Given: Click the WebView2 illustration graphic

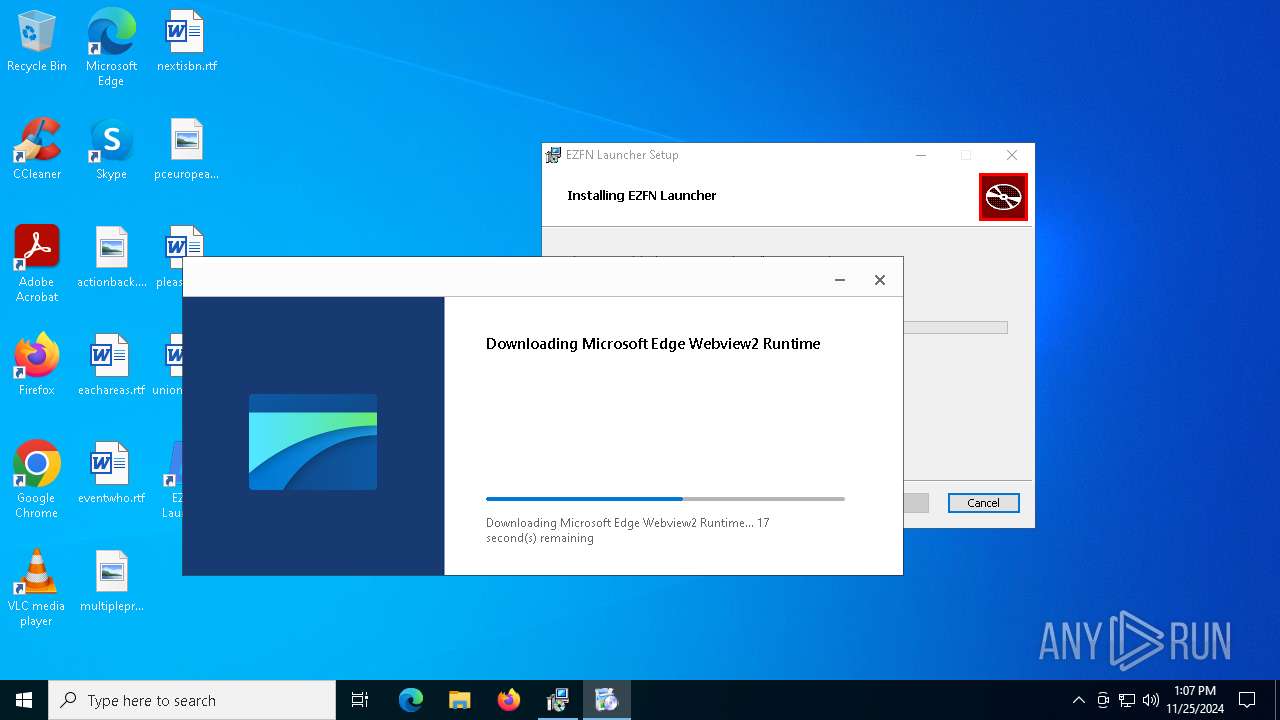Looking at the screenshot, I should click(x=313, y=442).
